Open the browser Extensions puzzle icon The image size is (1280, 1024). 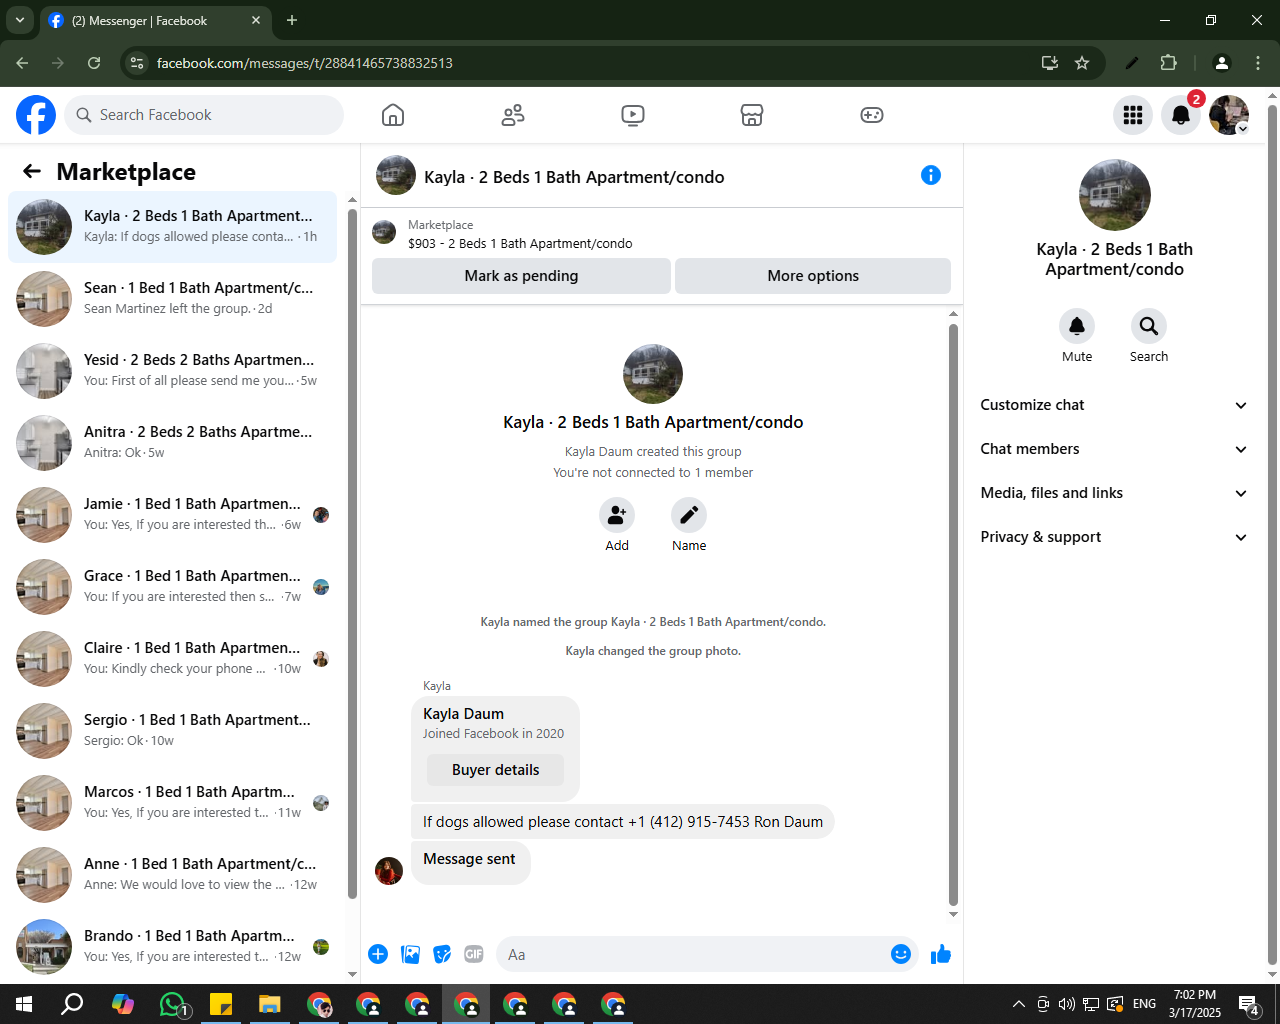pyautogui.click(x=1168, y=63)
